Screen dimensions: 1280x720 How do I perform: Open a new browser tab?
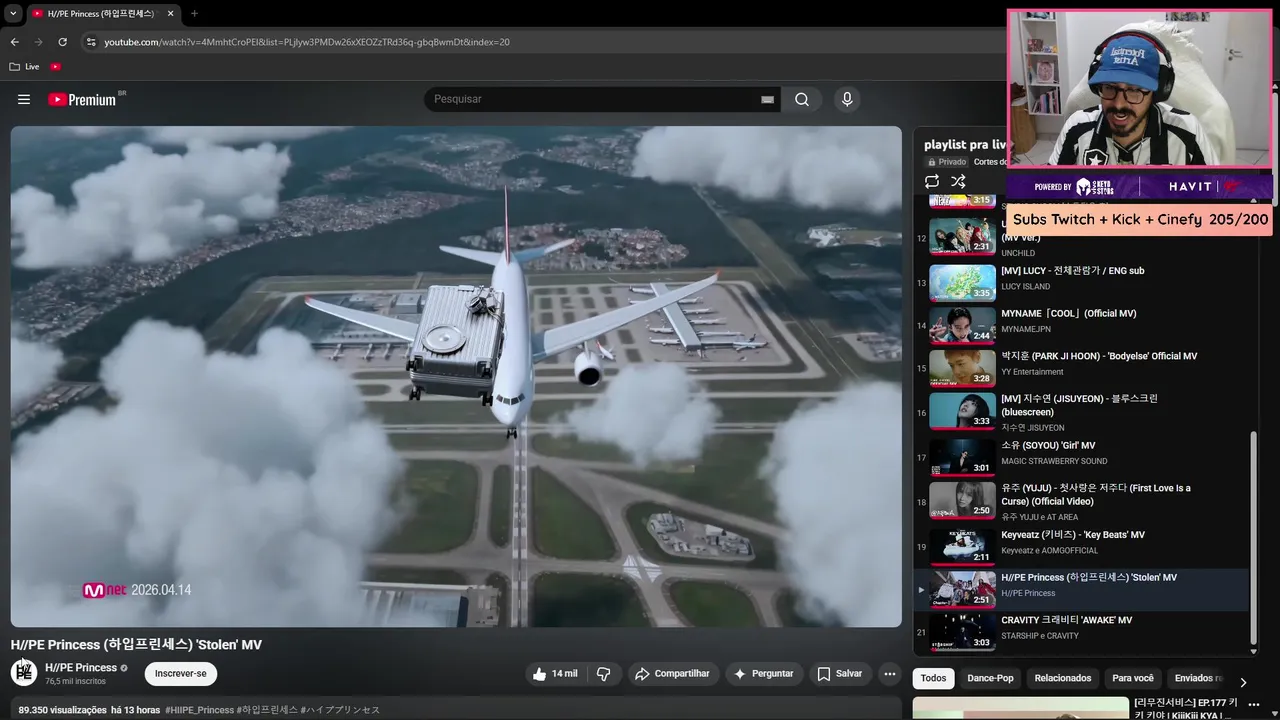click(194, 14)
